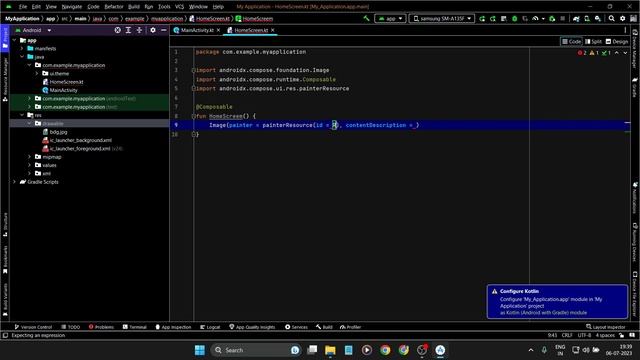
Task: Click the CRLF line separator indicator
Action: [567, 336]
